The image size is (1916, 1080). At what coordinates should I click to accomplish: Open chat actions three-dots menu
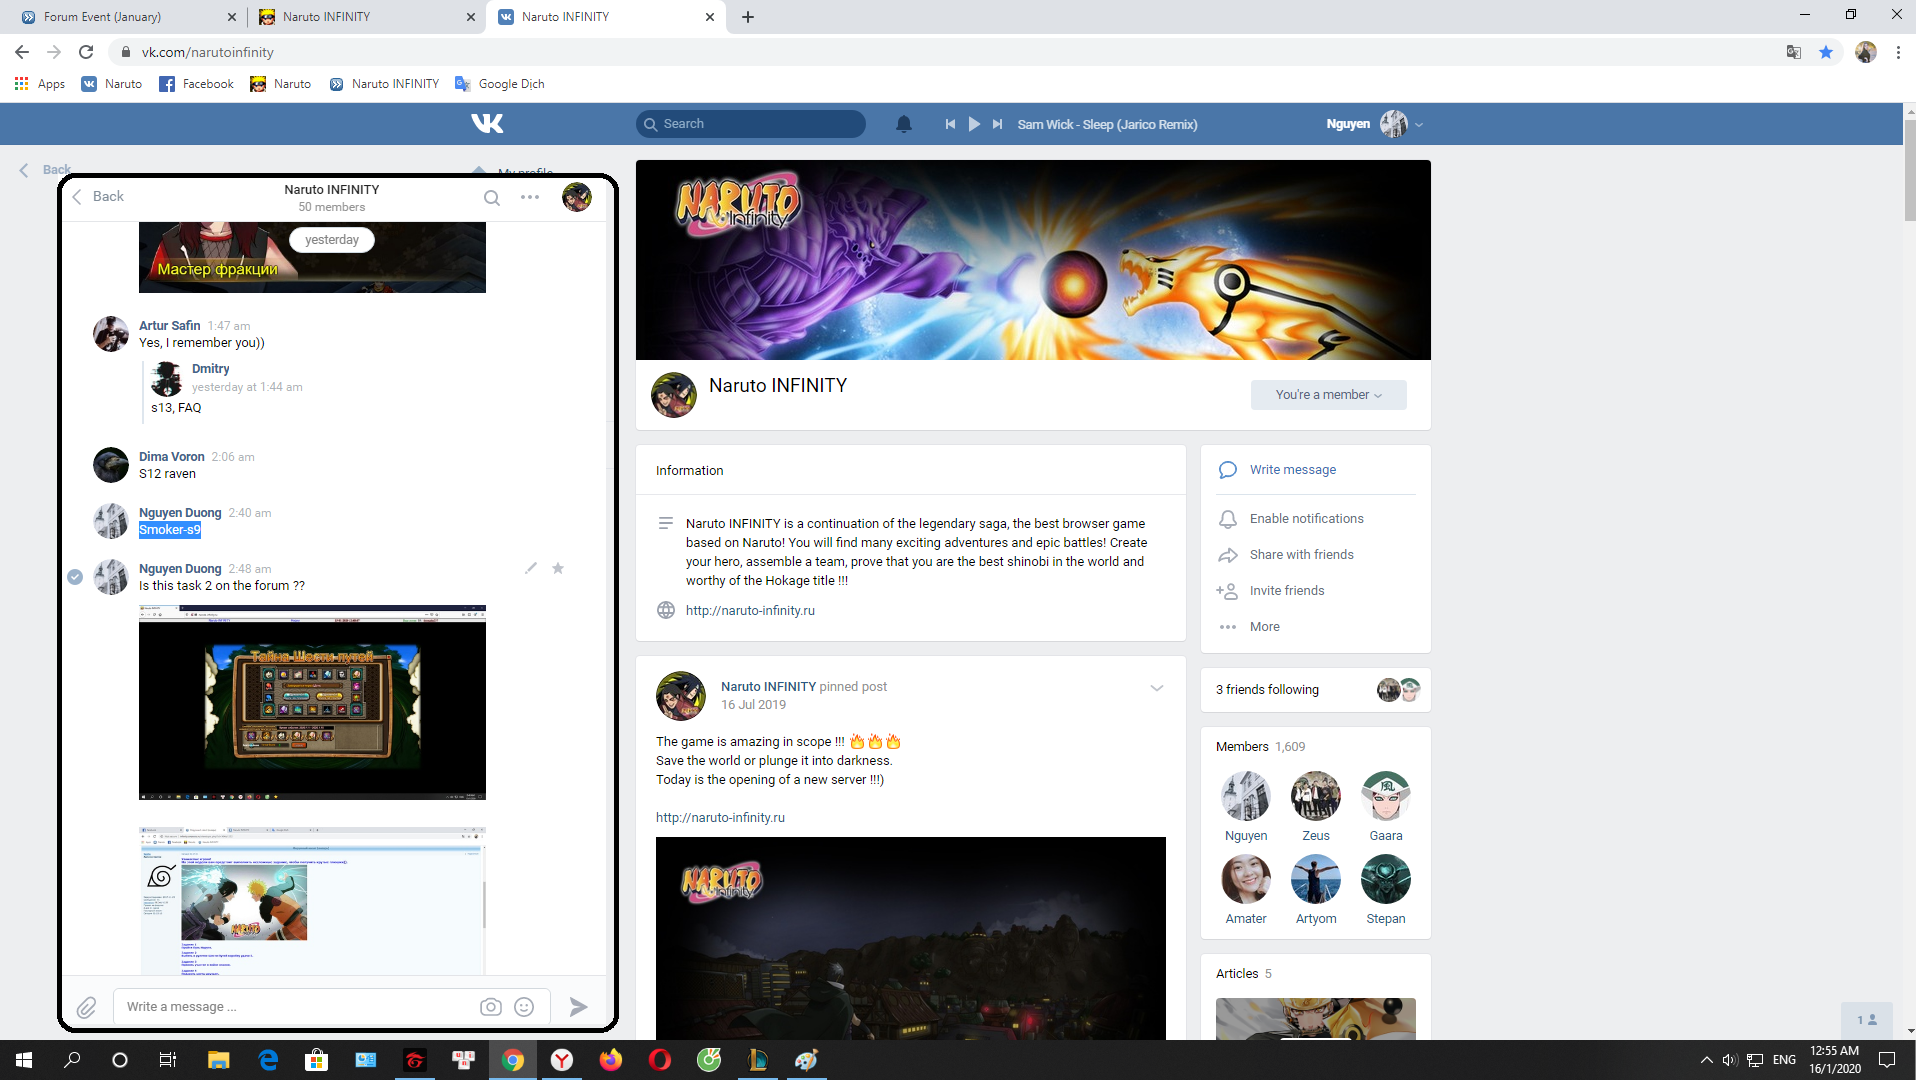[530, 197]
